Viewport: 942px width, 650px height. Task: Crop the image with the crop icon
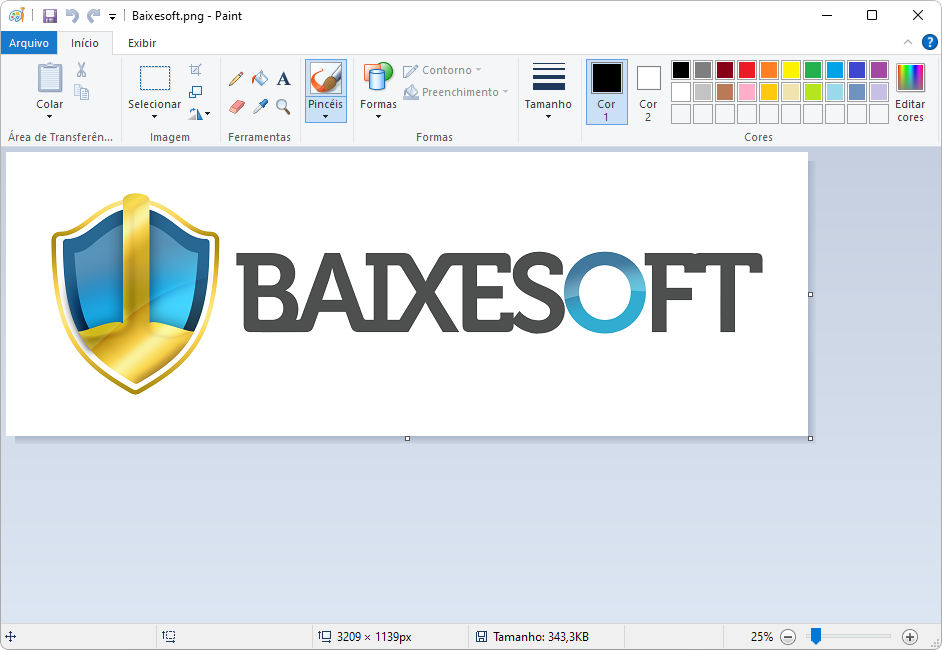pos(195,70)
